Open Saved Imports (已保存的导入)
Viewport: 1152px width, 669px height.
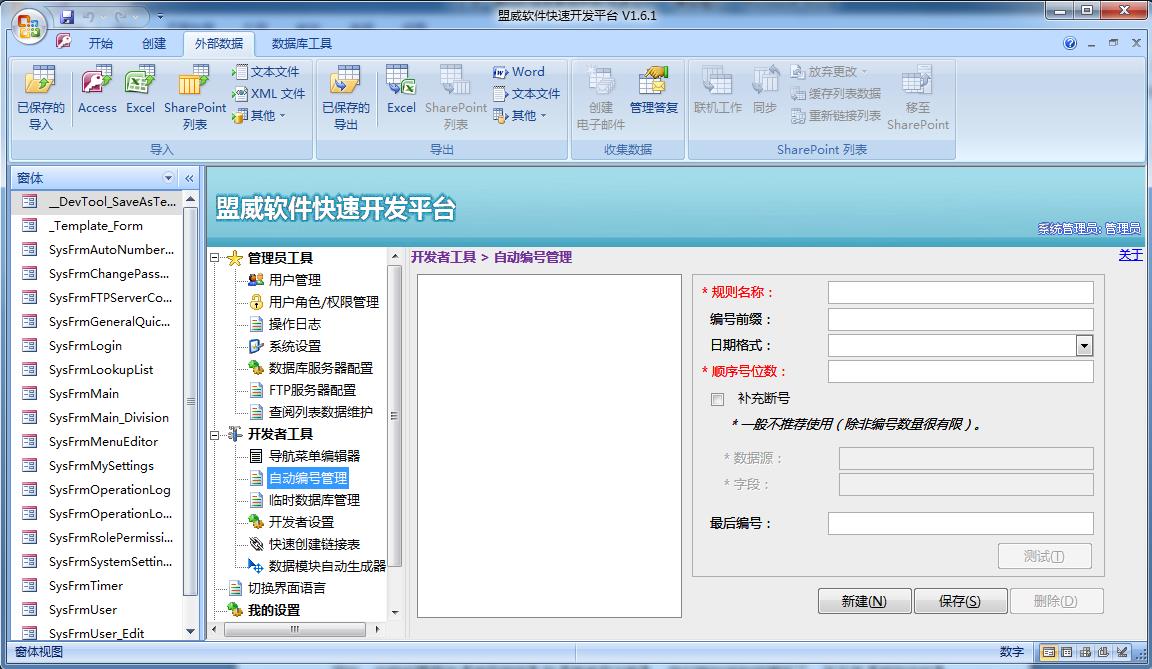click(x=41, y=98)
